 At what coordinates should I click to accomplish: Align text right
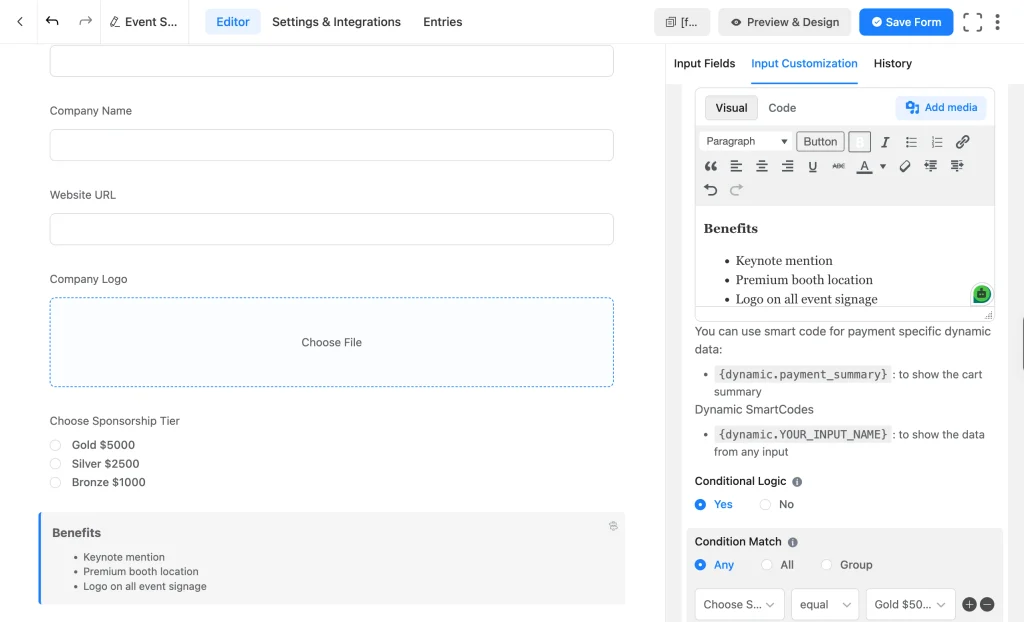pos(788,166)
